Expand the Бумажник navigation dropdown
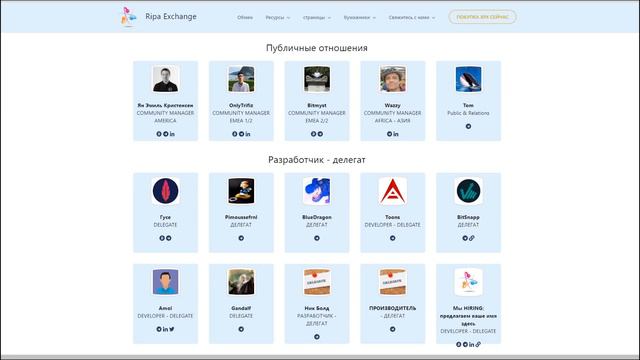This screenshot has height=360, width=640. click(x=360, y=18)
